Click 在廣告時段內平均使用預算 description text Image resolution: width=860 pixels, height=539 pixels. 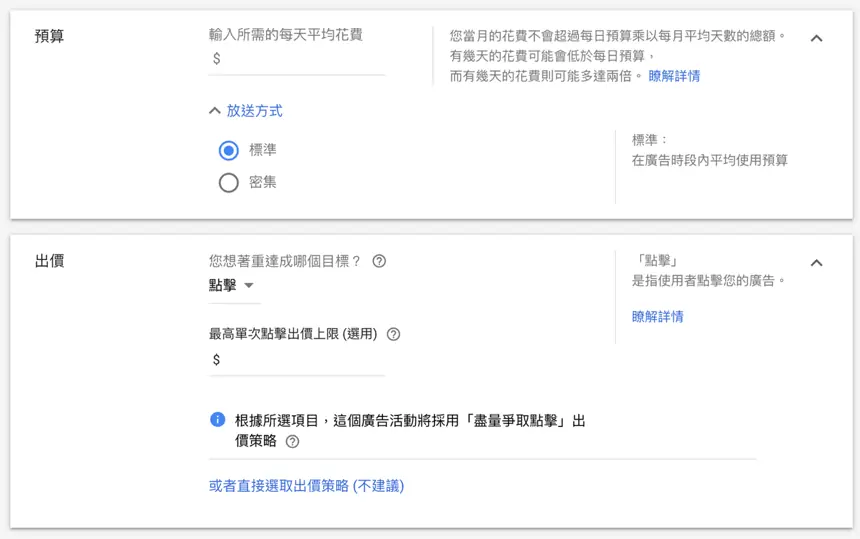(x=710, y=160)
